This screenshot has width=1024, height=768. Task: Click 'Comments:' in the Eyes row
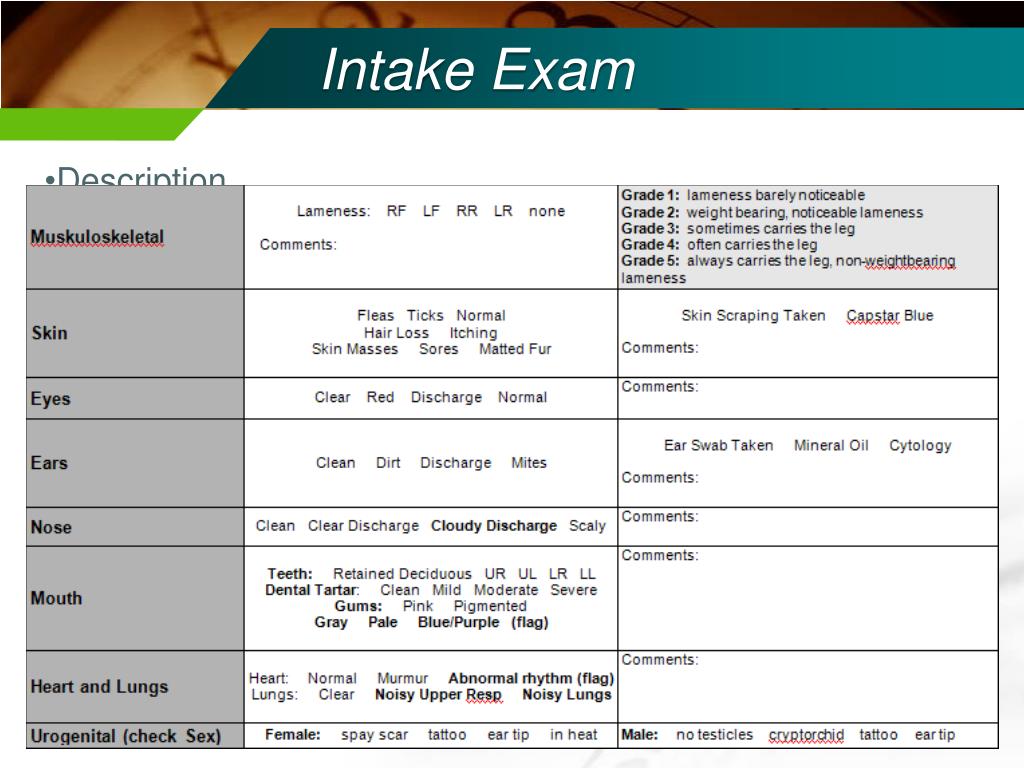point(660,387)
